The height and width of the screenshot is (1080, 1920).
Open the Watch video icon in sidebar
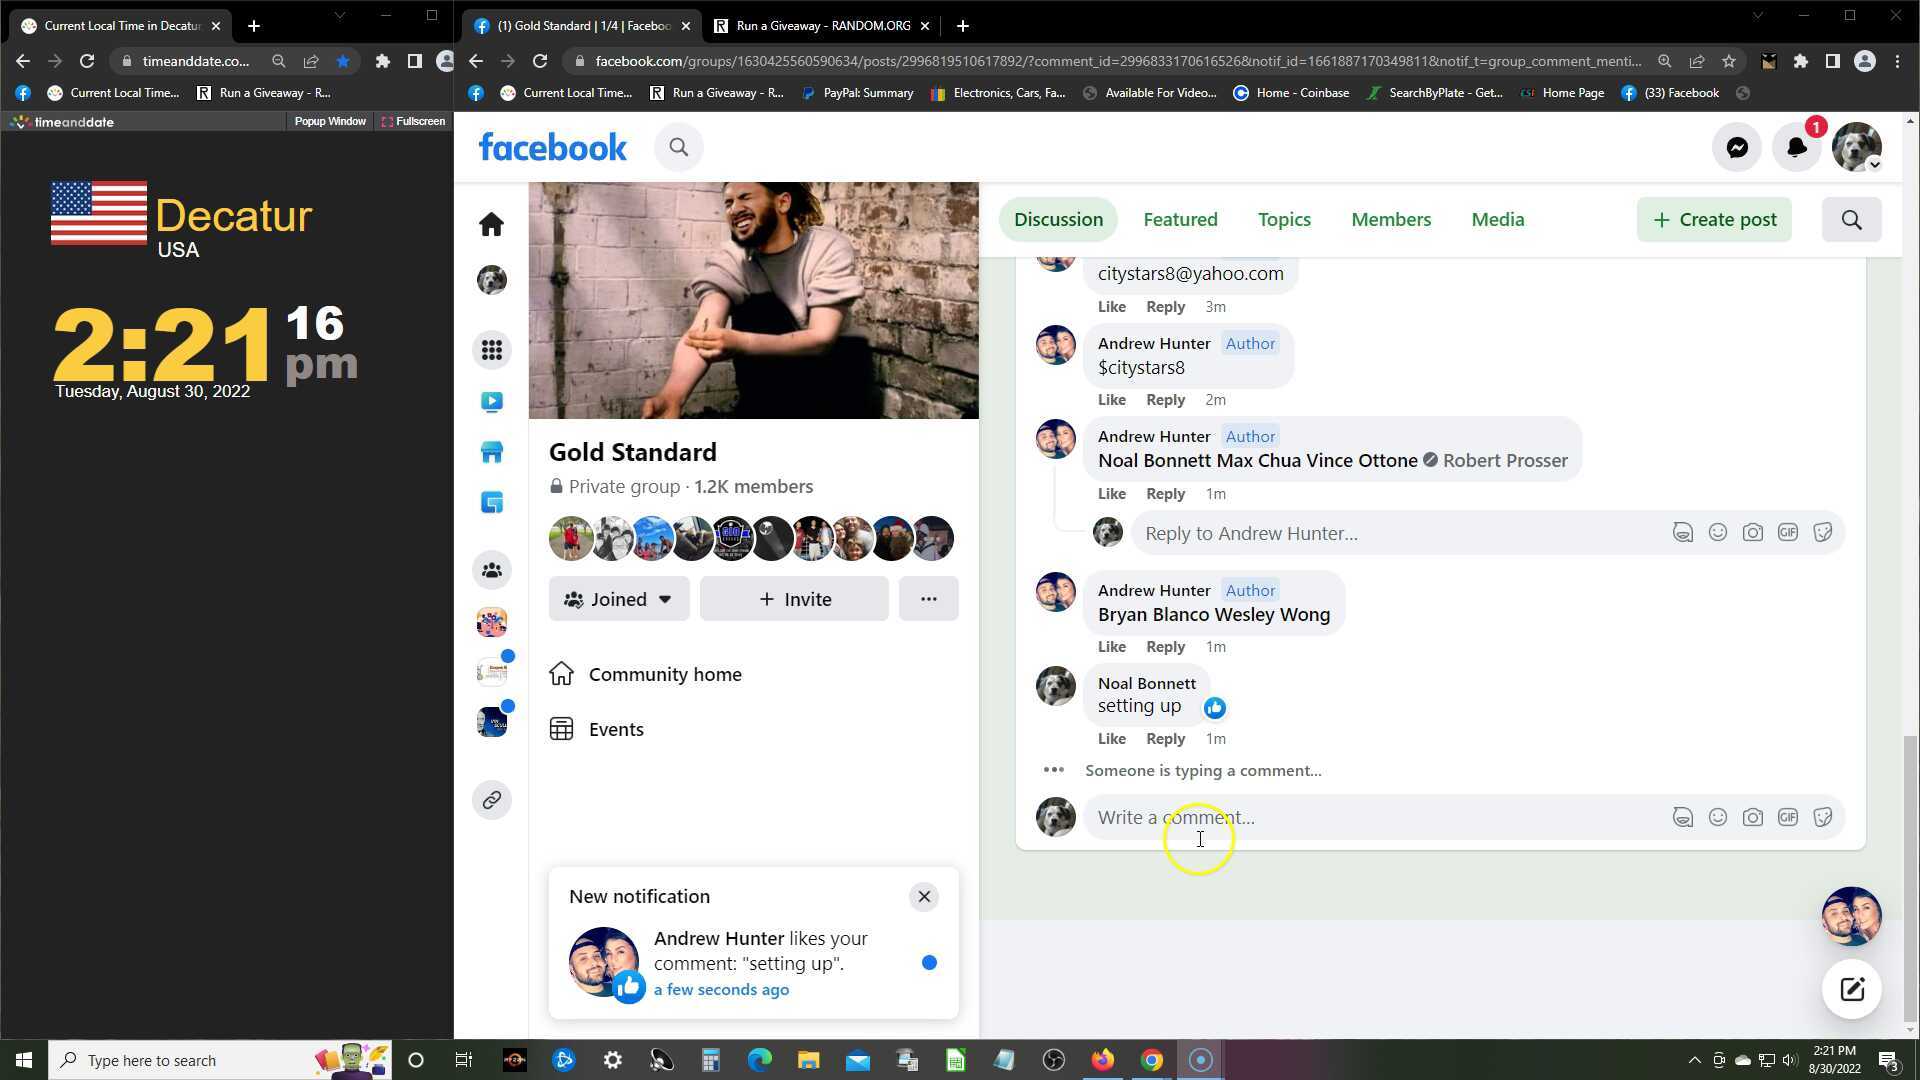point(491,402)
